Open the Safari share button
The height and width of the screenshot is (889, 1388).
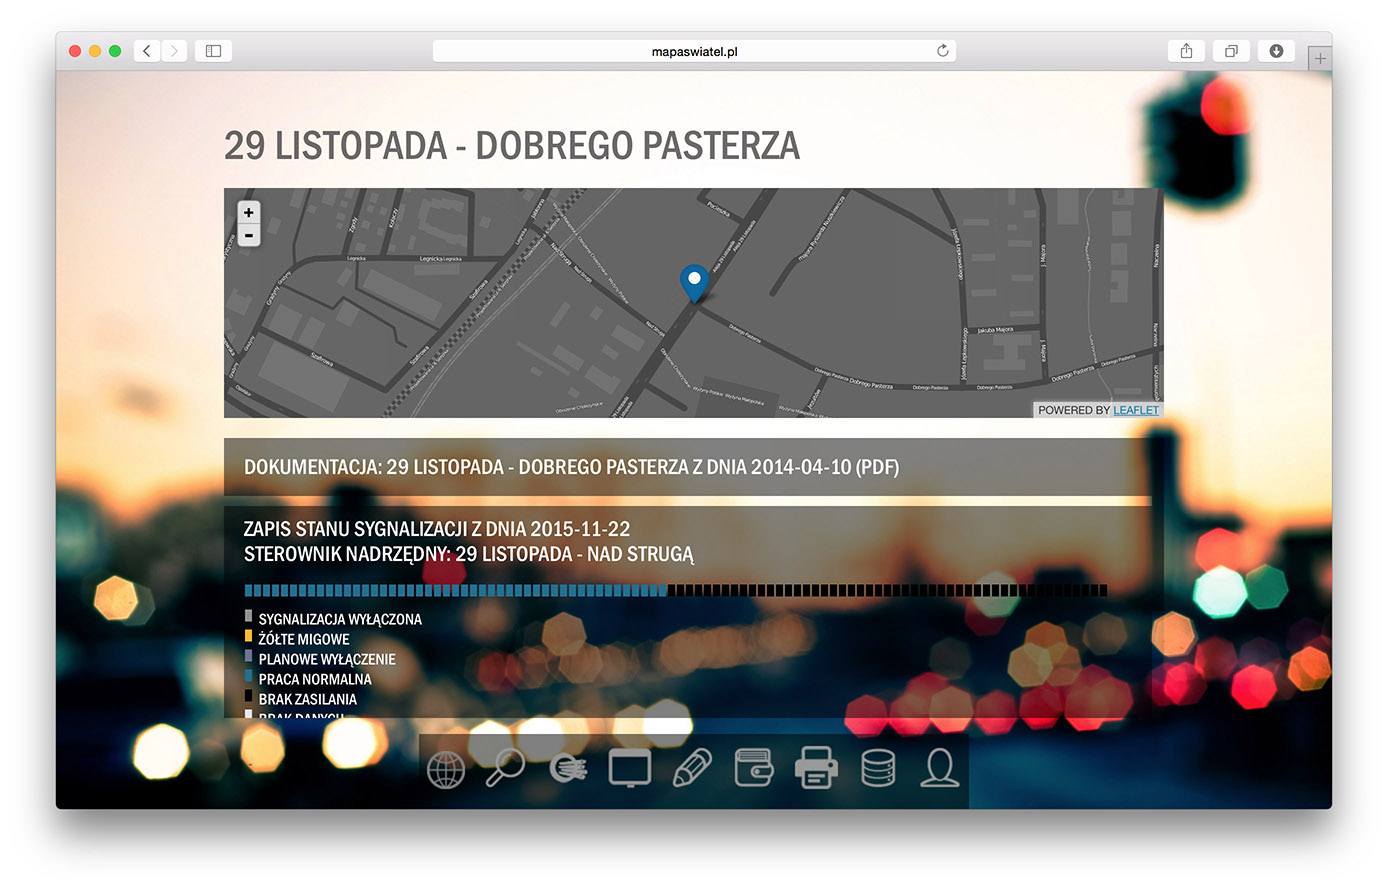click(x=1186, y=51)
